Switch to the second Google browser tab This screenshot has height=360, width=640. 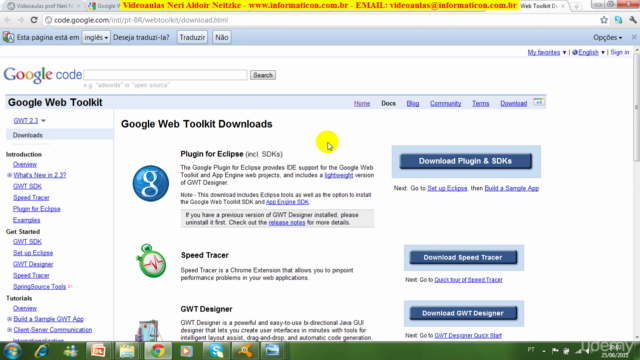104,6
